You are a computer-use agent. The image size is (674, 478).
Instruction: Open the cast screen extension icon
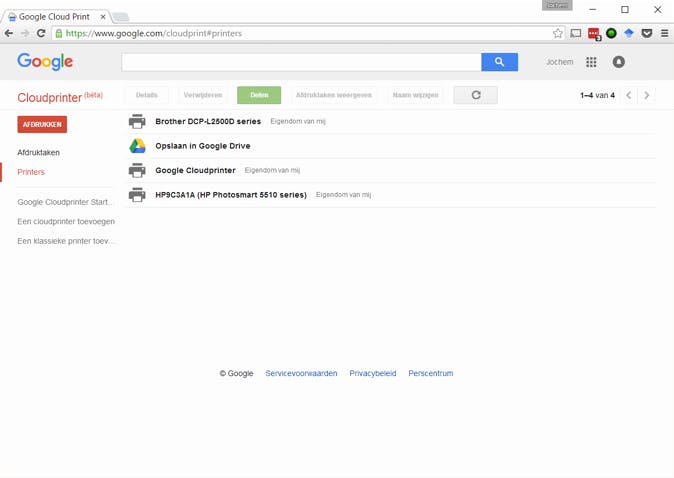click(x=576, y=33)
